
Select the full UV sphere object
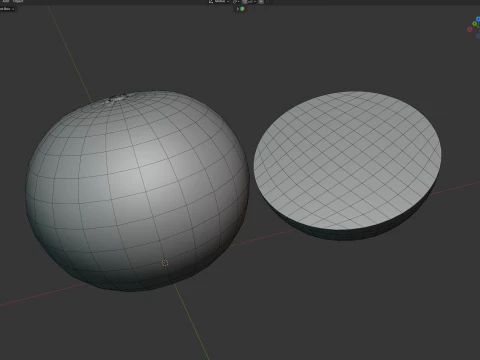(x=137, y=190)
